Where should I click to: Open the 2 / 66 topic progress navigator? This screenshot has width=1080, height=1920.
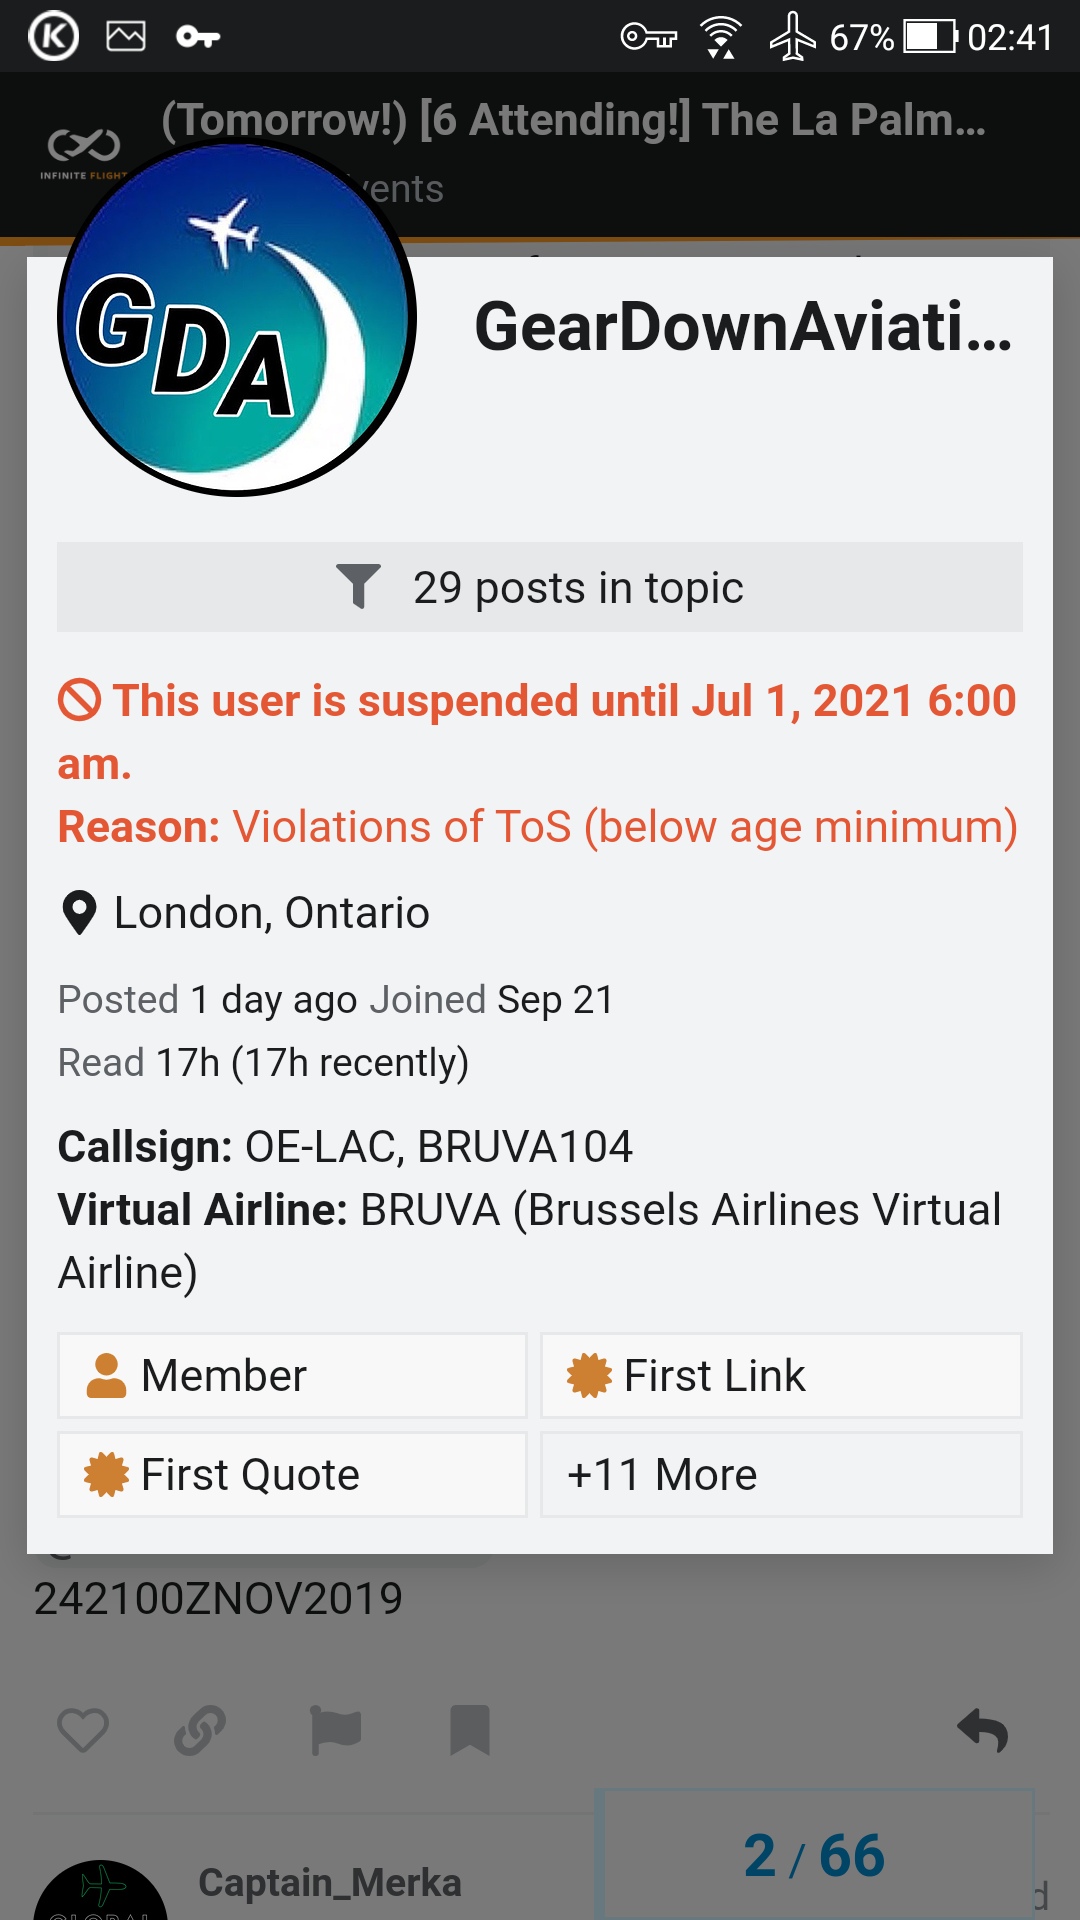pos(814,1856)
